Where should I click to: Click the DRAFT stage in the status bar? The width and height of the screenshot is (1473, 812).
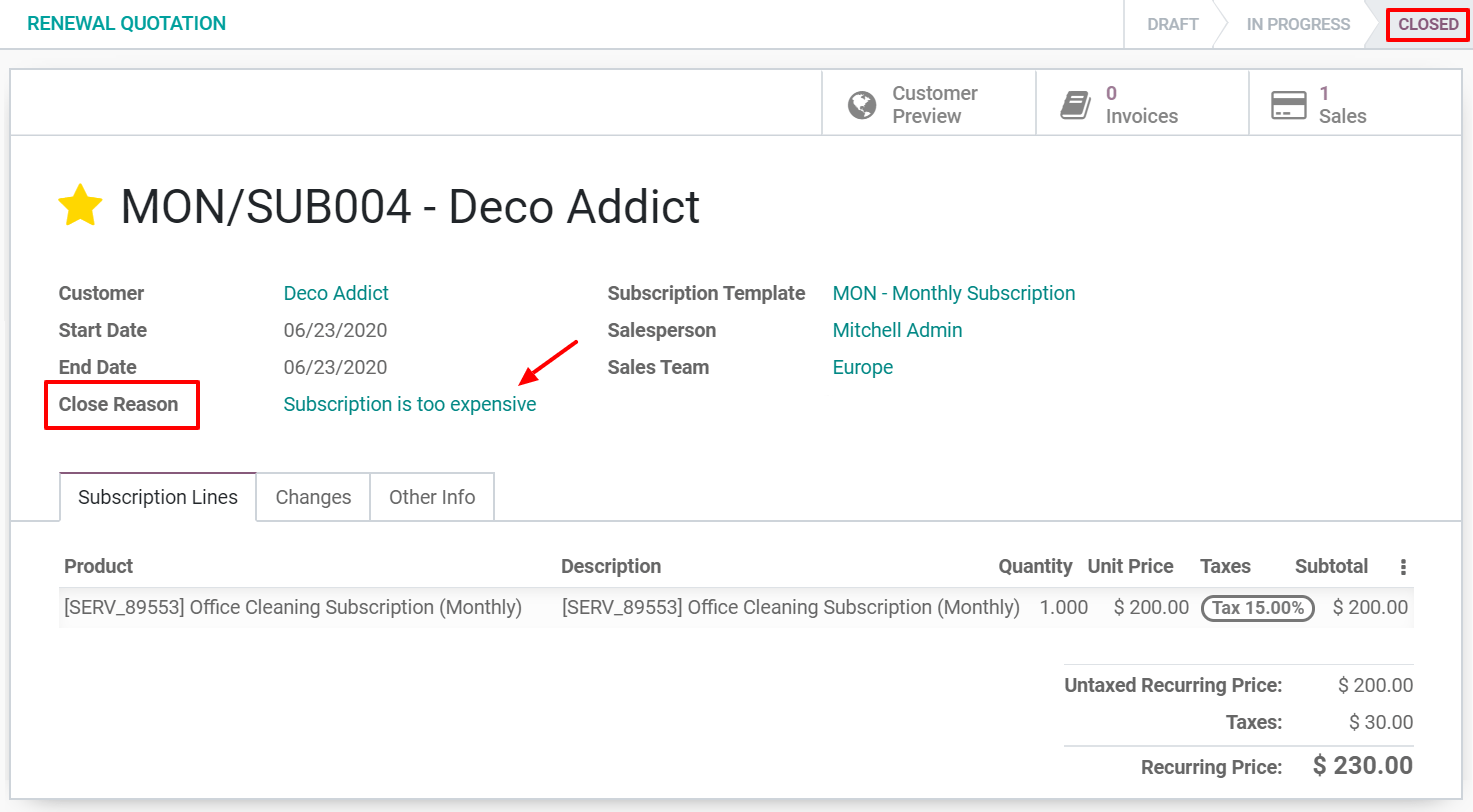pos(1172,24)
